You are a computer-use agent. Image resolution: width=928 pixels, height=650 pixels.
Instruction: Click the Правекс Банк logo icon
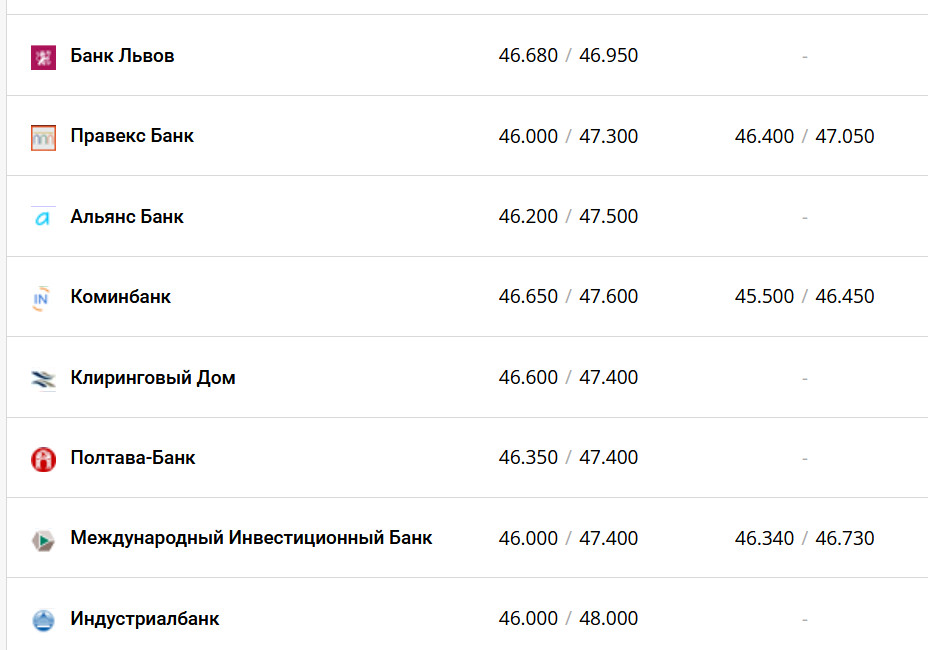click(x=43, y=137)
